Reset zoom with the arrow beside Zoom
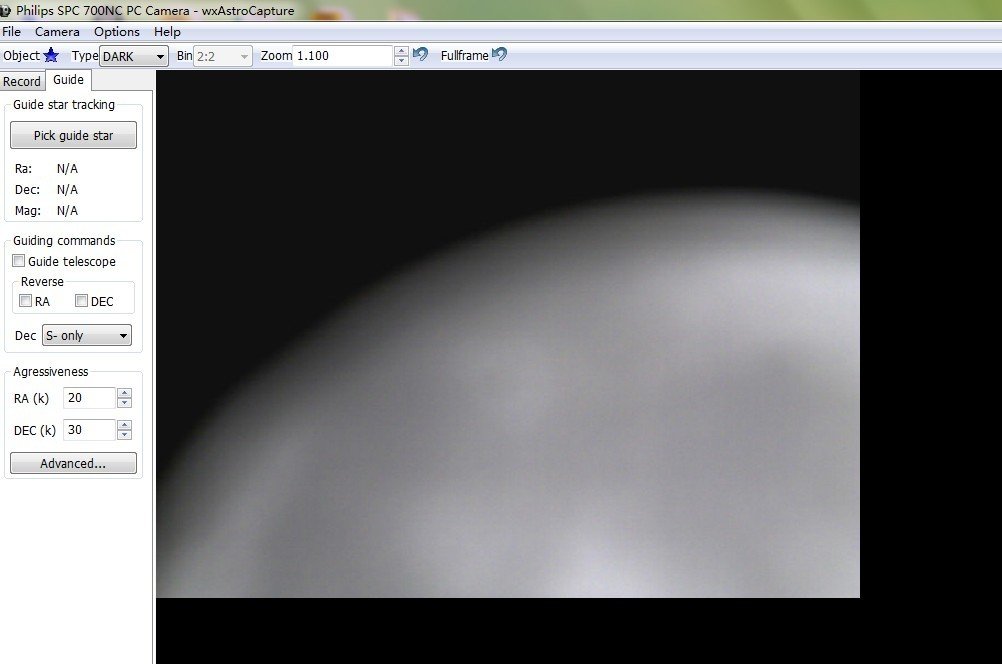Image resolution: width=1002 pixels, height=664 pixels. (420, 54)
